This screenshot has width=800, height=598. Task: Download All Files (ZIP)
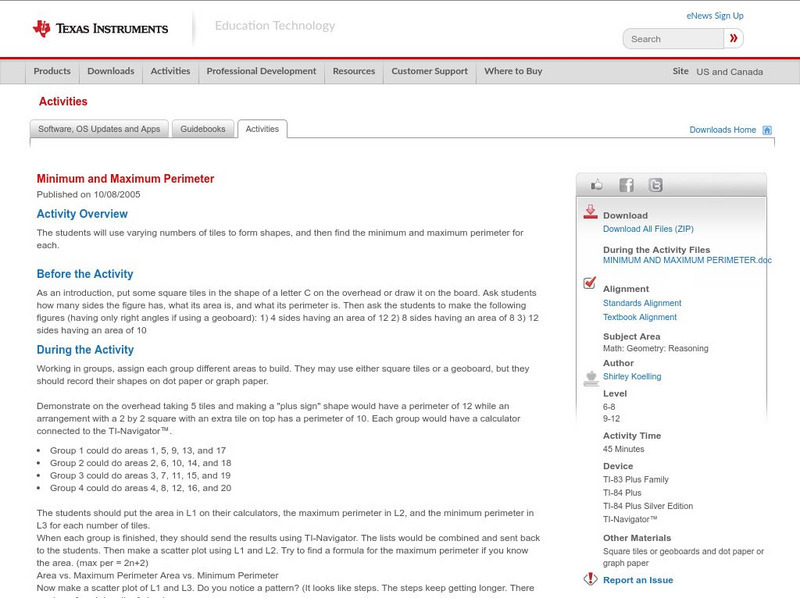648,228
